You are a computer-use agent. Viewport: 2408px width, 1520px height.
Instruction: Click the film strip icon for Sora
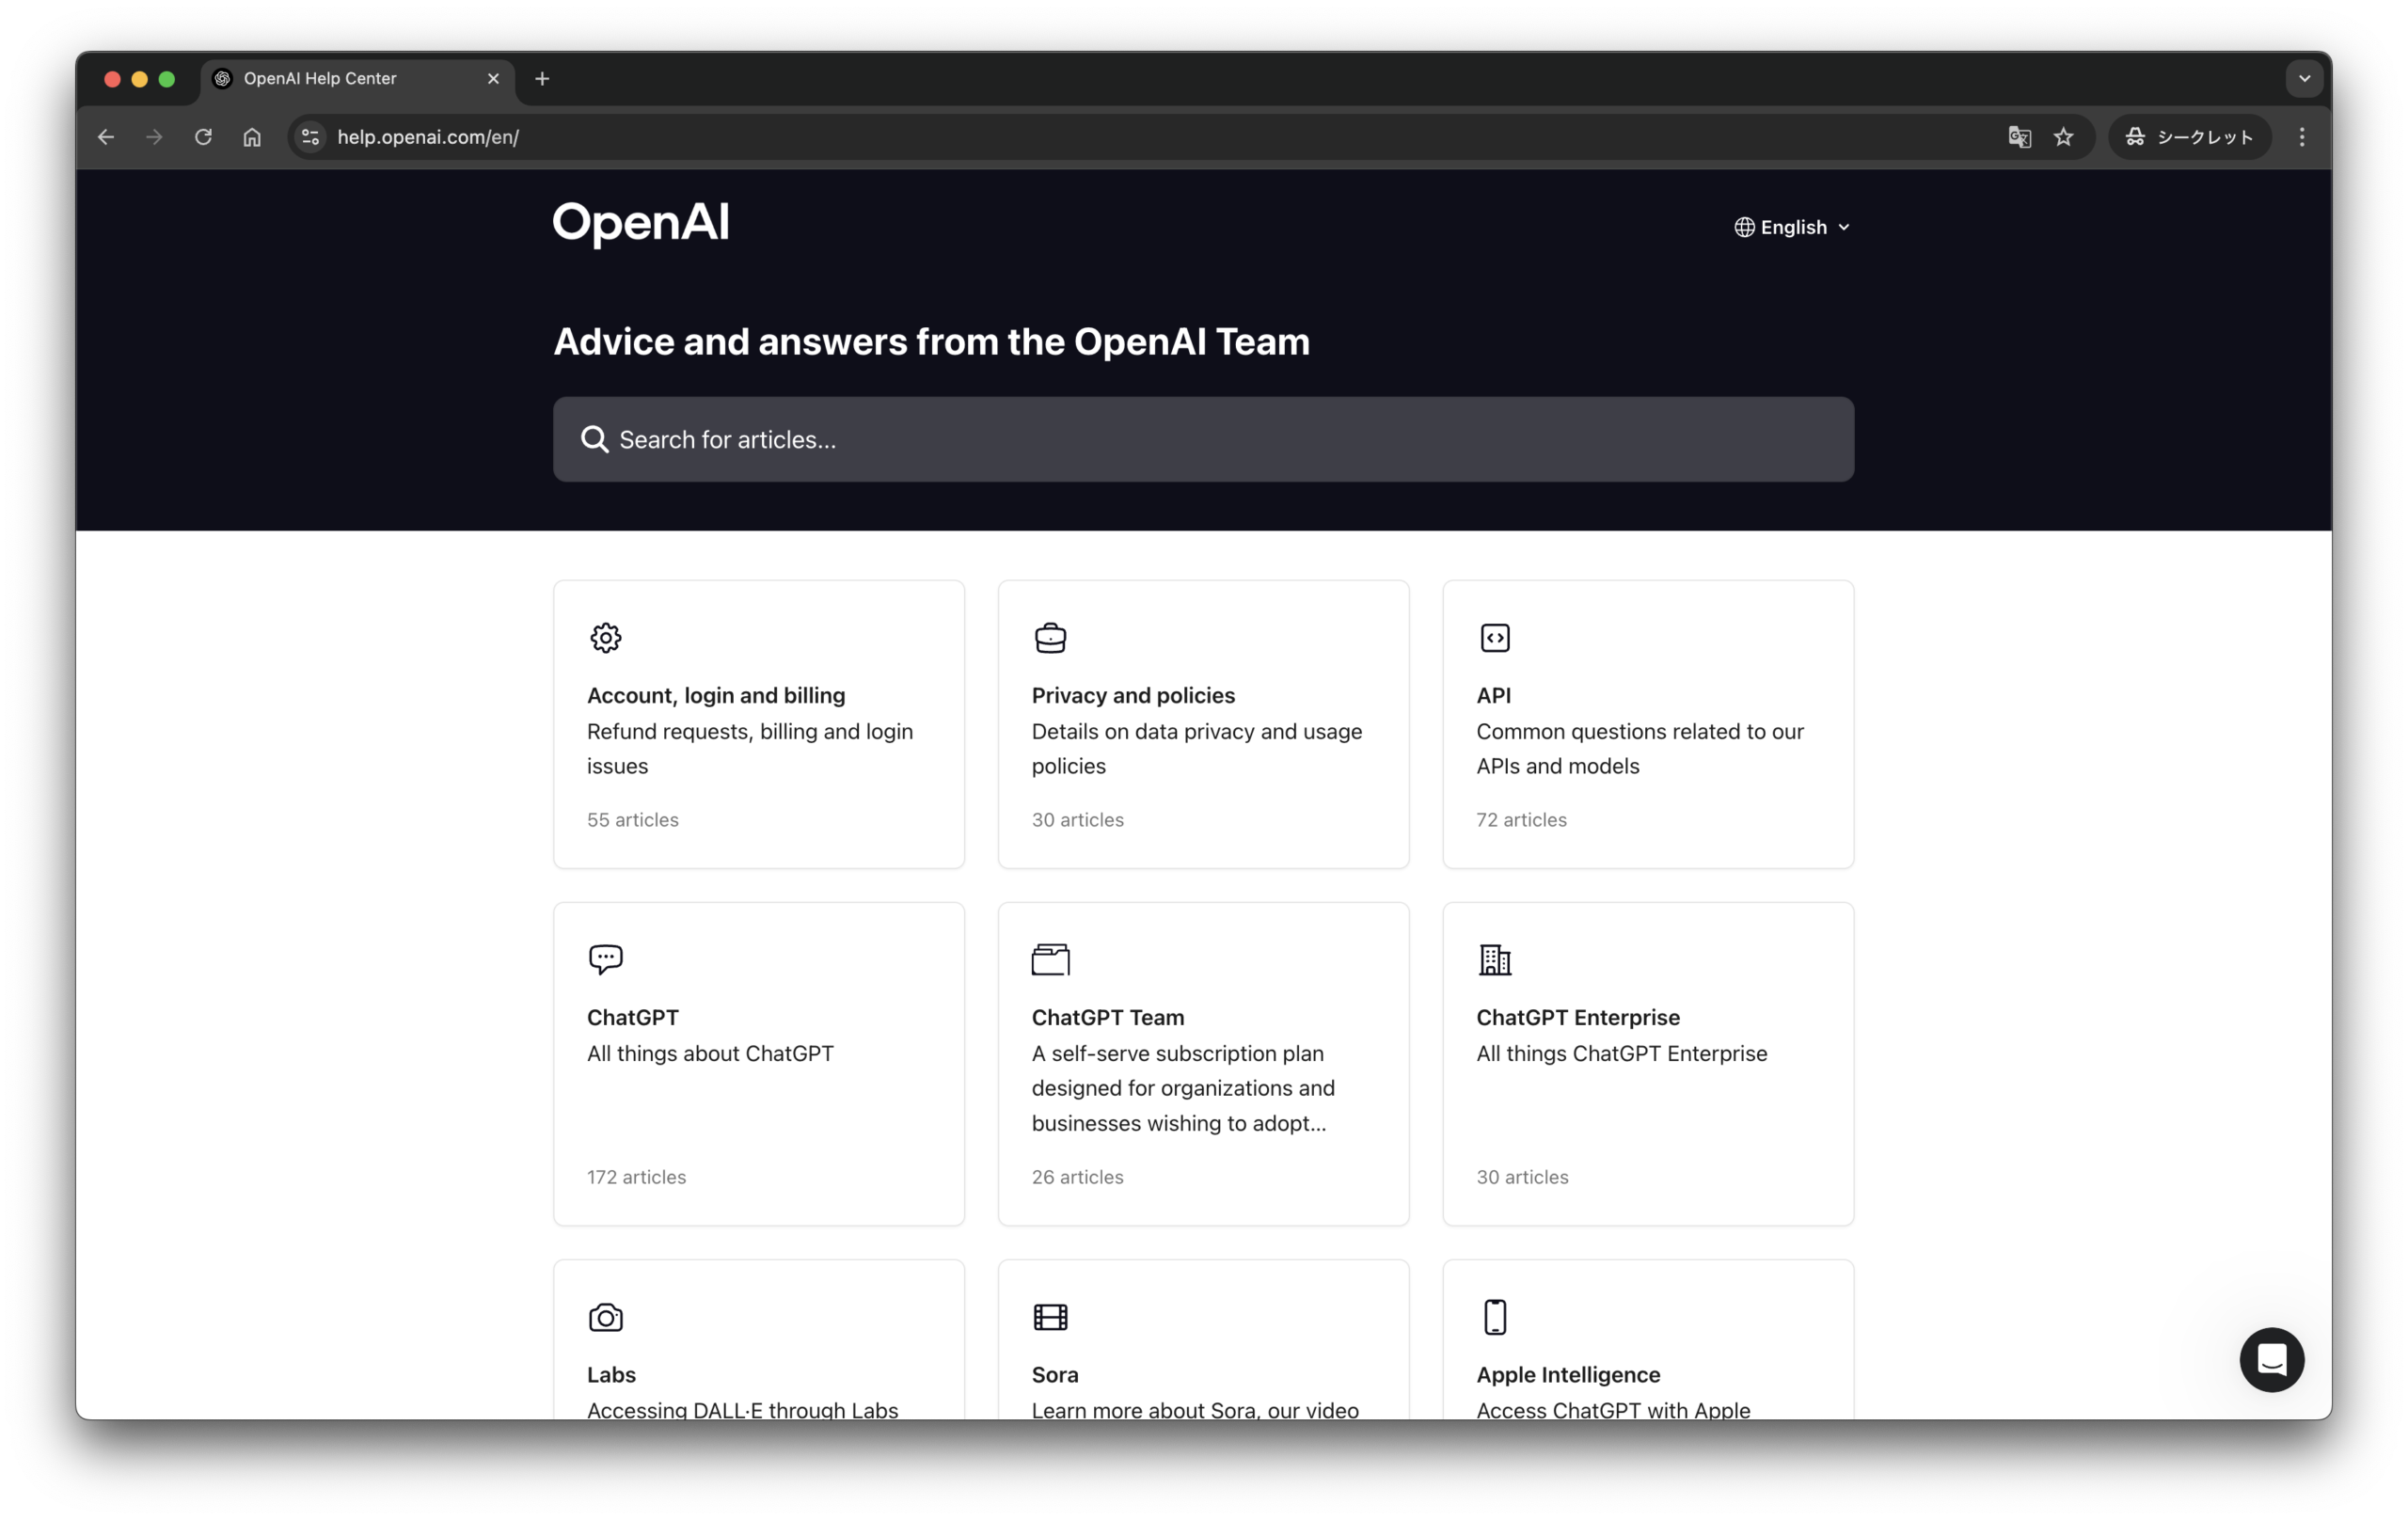tap(1050, 1317)
